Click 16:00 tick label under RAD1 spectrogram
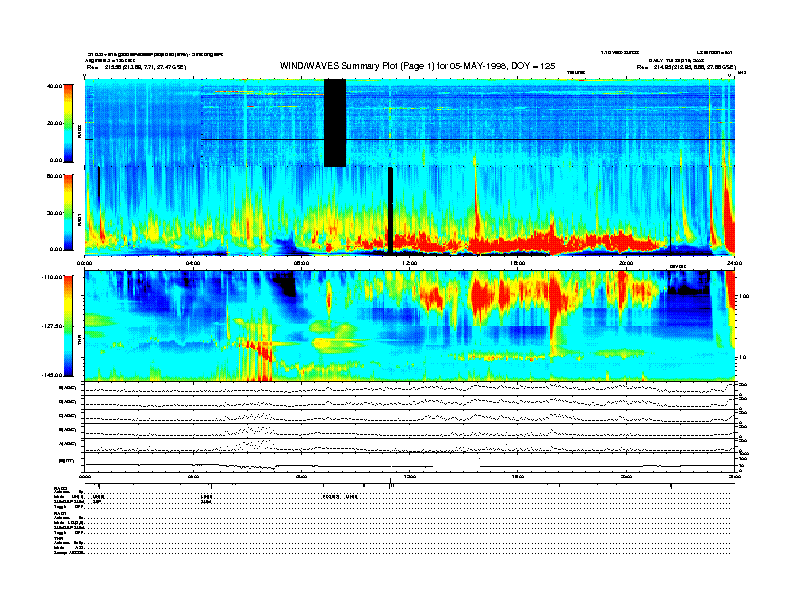The height and width of the screenshot is (612, 792). pyautogui.click(x=518, y=263)
